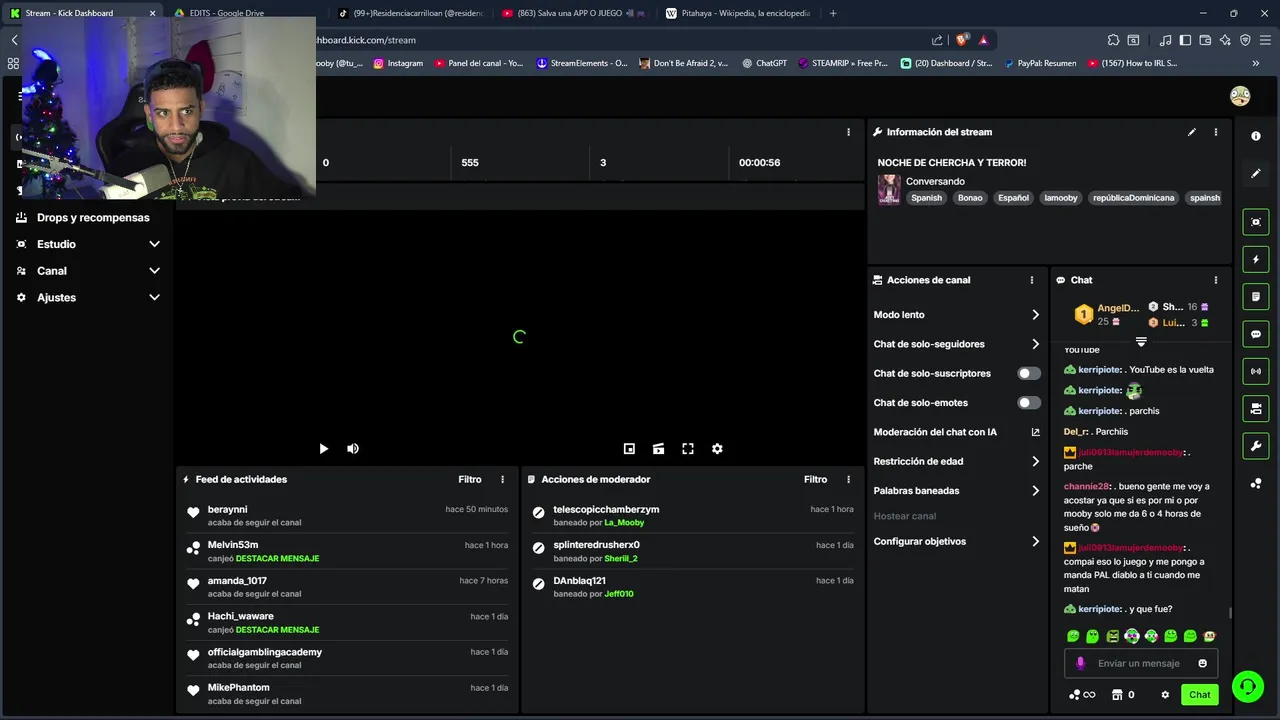This screenshot has height=720, width=1280.
Task: Open Modo lento options
Action: click(x=956, y=314)
